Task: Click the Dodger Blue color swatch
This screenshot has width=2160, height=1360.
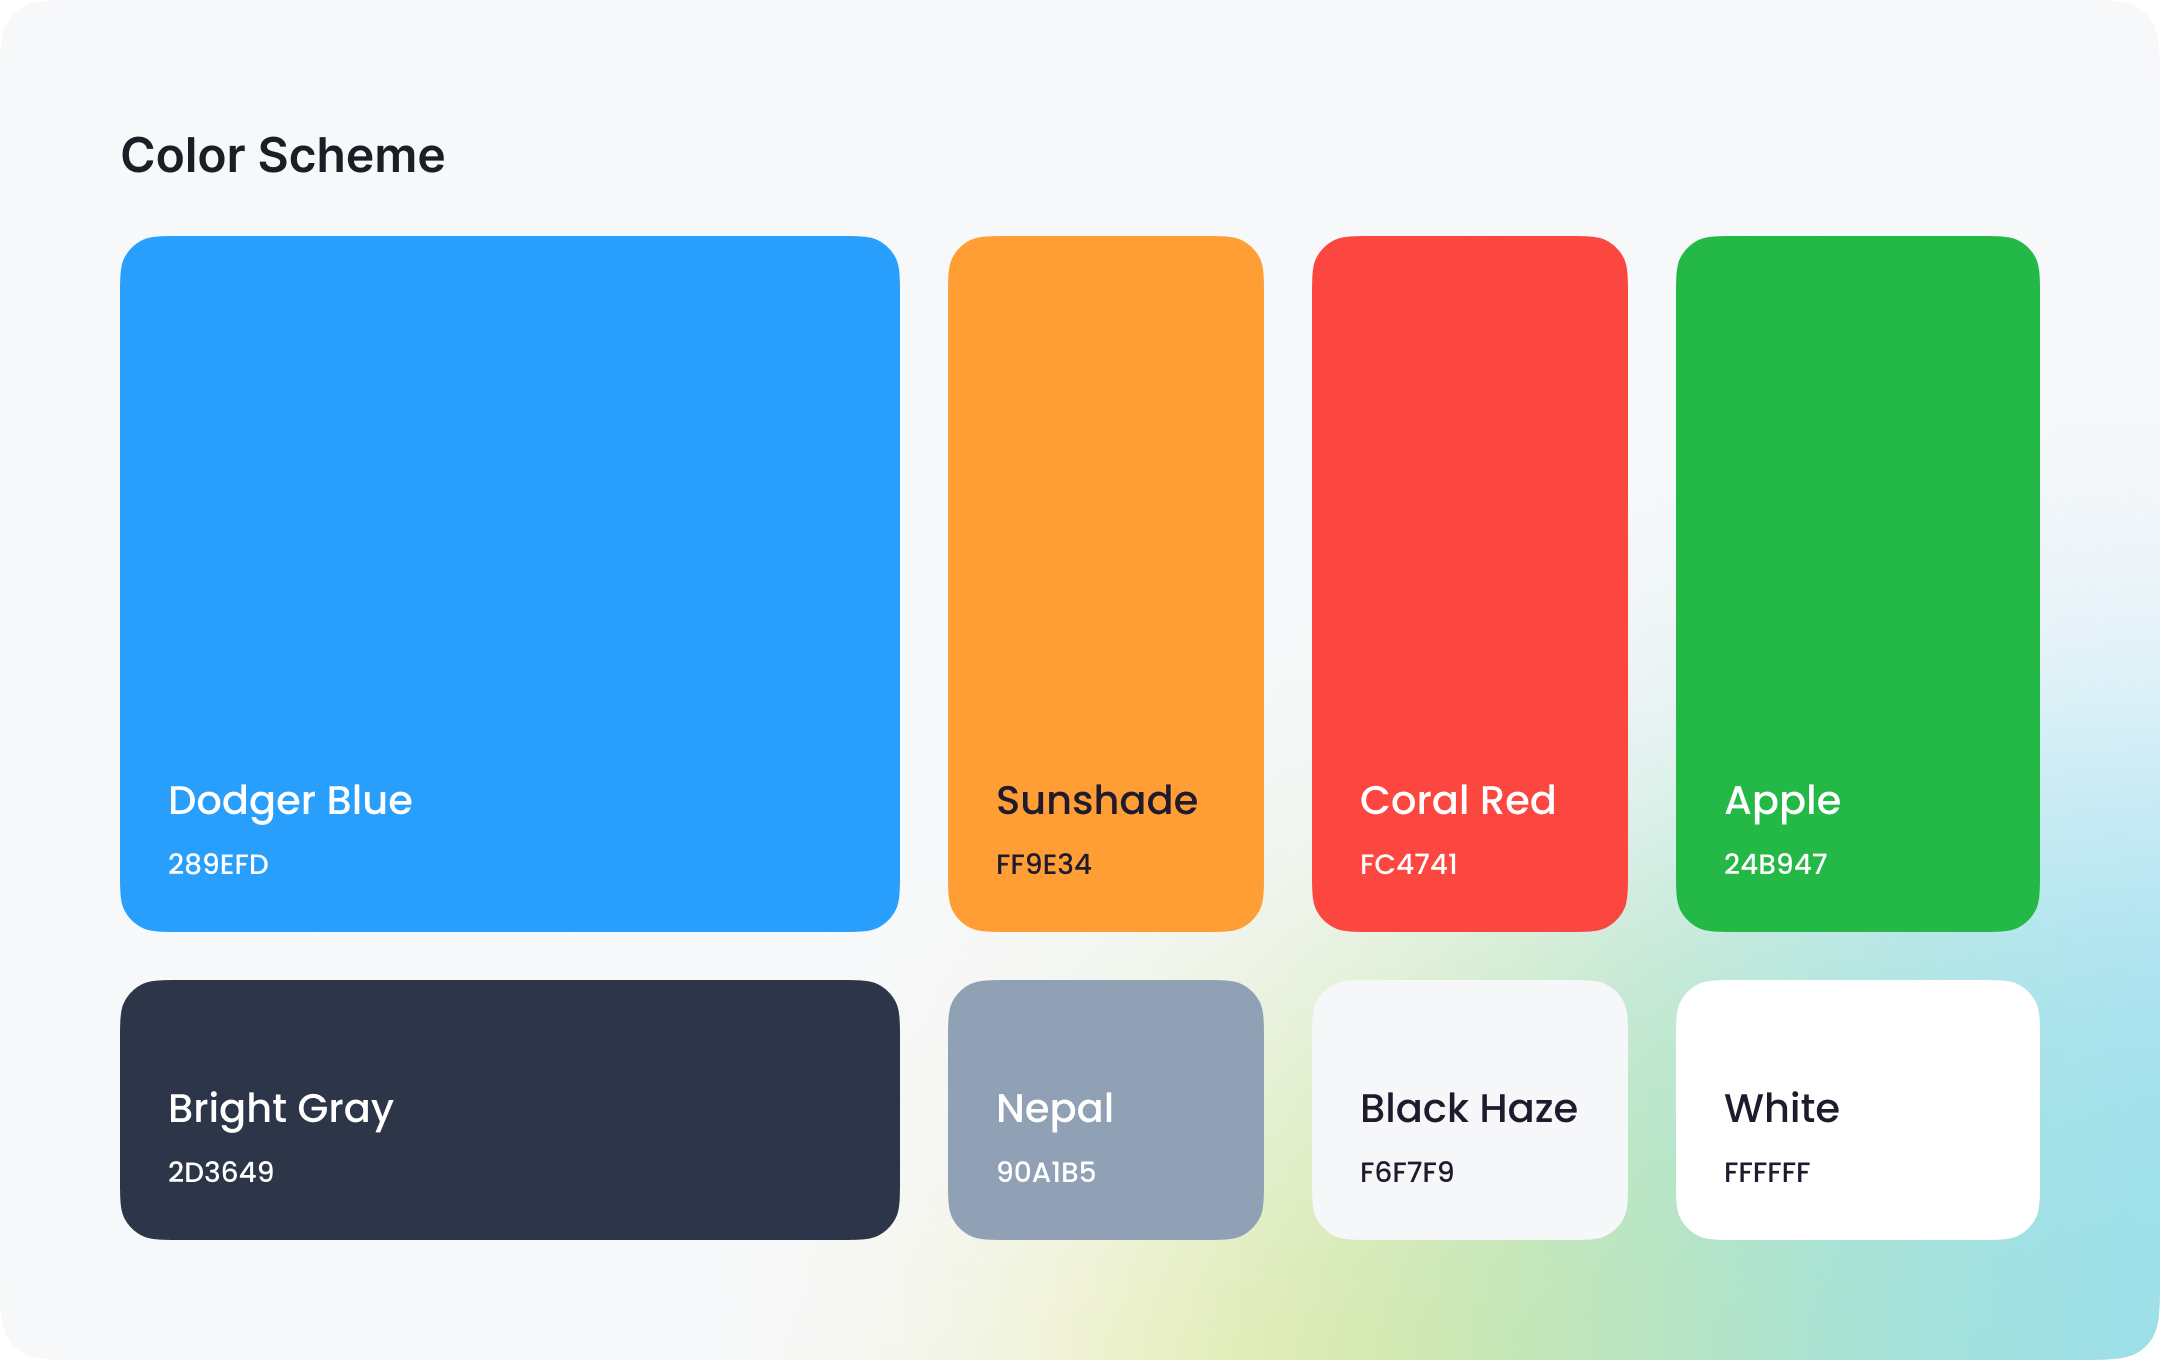Action: pos(510,584)
